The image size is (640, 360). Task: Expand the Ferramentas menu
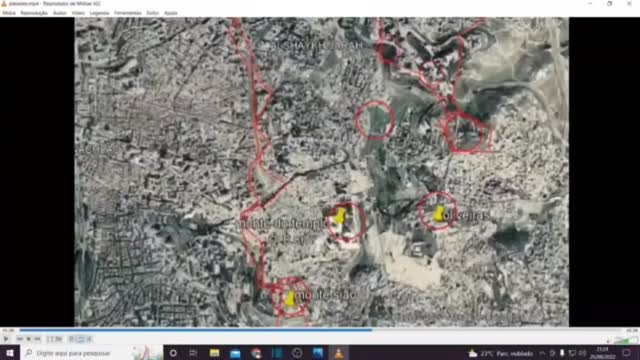coord(127,13)
